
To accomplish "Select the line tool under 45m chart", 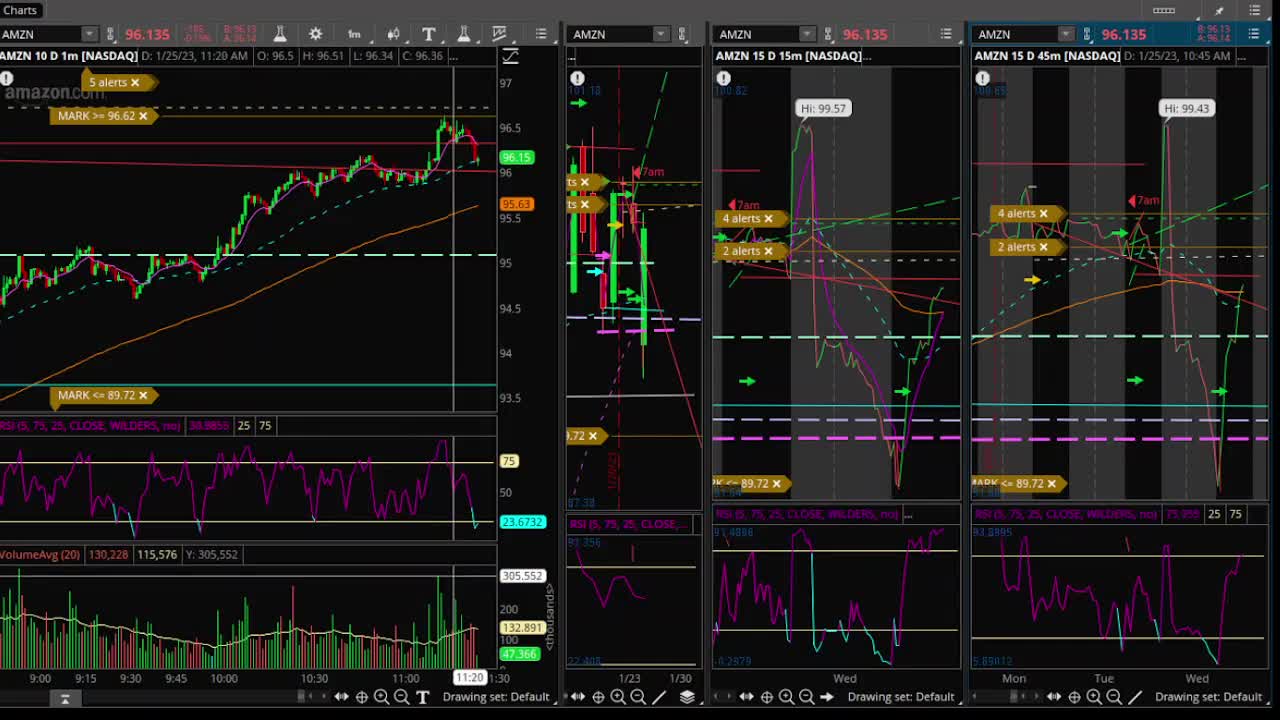I will tap(1135, 697).
